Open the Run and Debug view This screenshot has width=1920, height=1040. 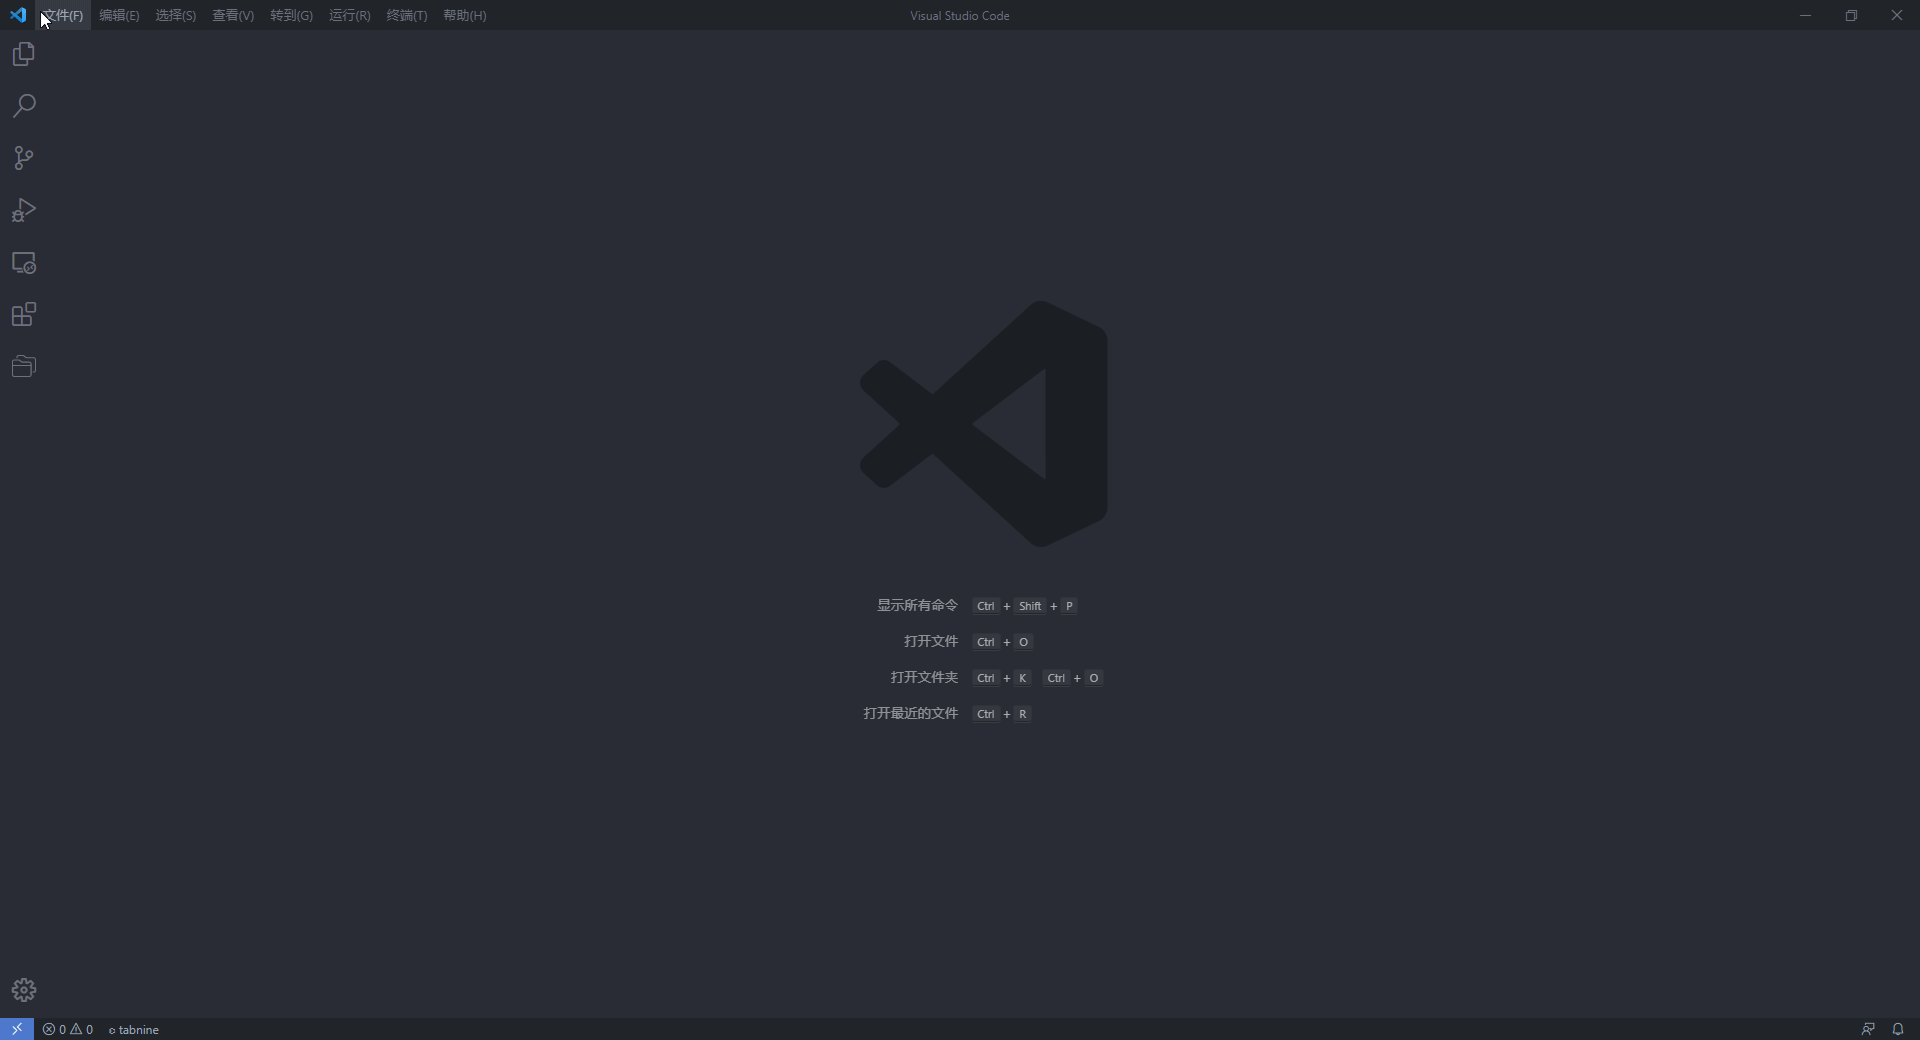pyautogui.click(x=24, y=210)
